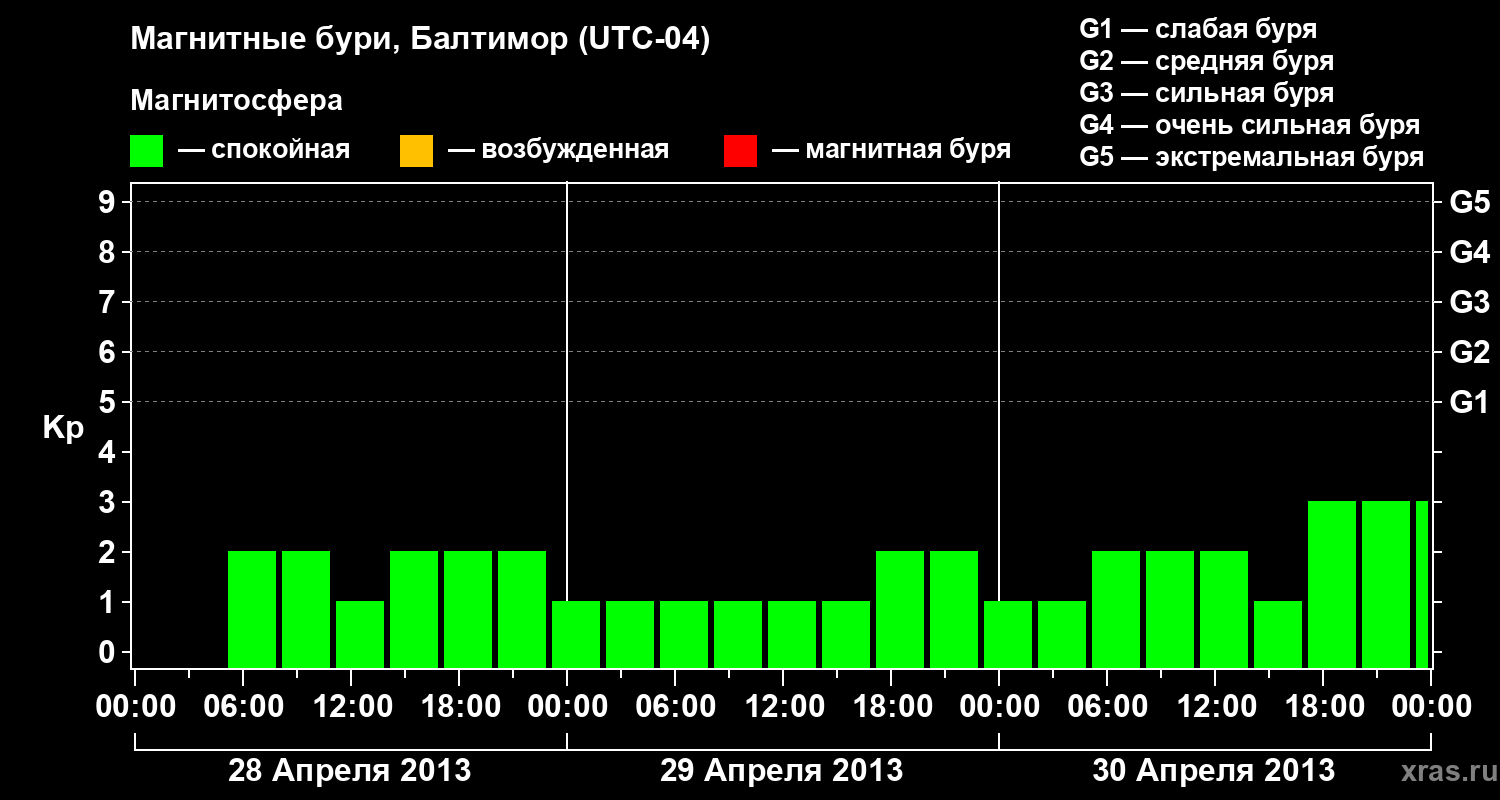Select the Kp 2 bar at 18:00 on 28 April
The width and height of the screenshot is (1500, 800).
pos(468,609)
